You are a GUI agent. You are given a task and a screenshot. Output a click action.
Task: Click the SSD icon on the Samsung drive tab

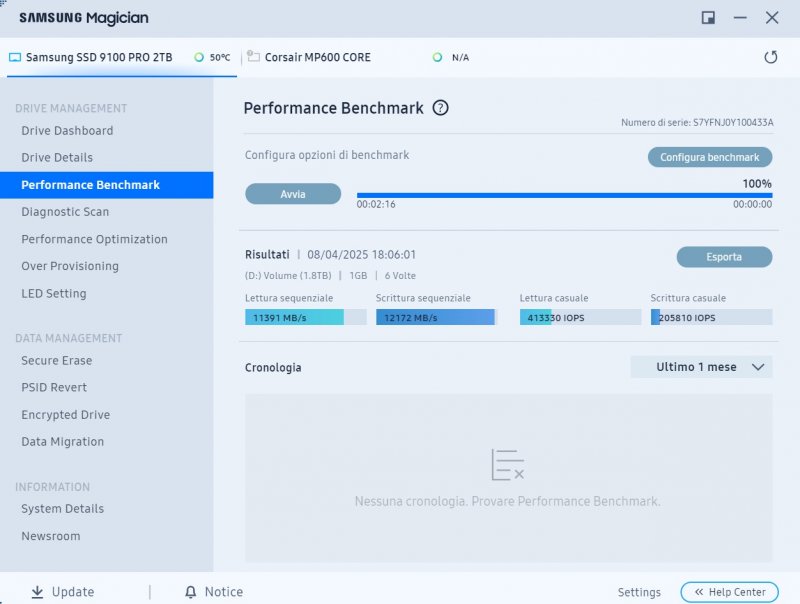coord(15,57)
